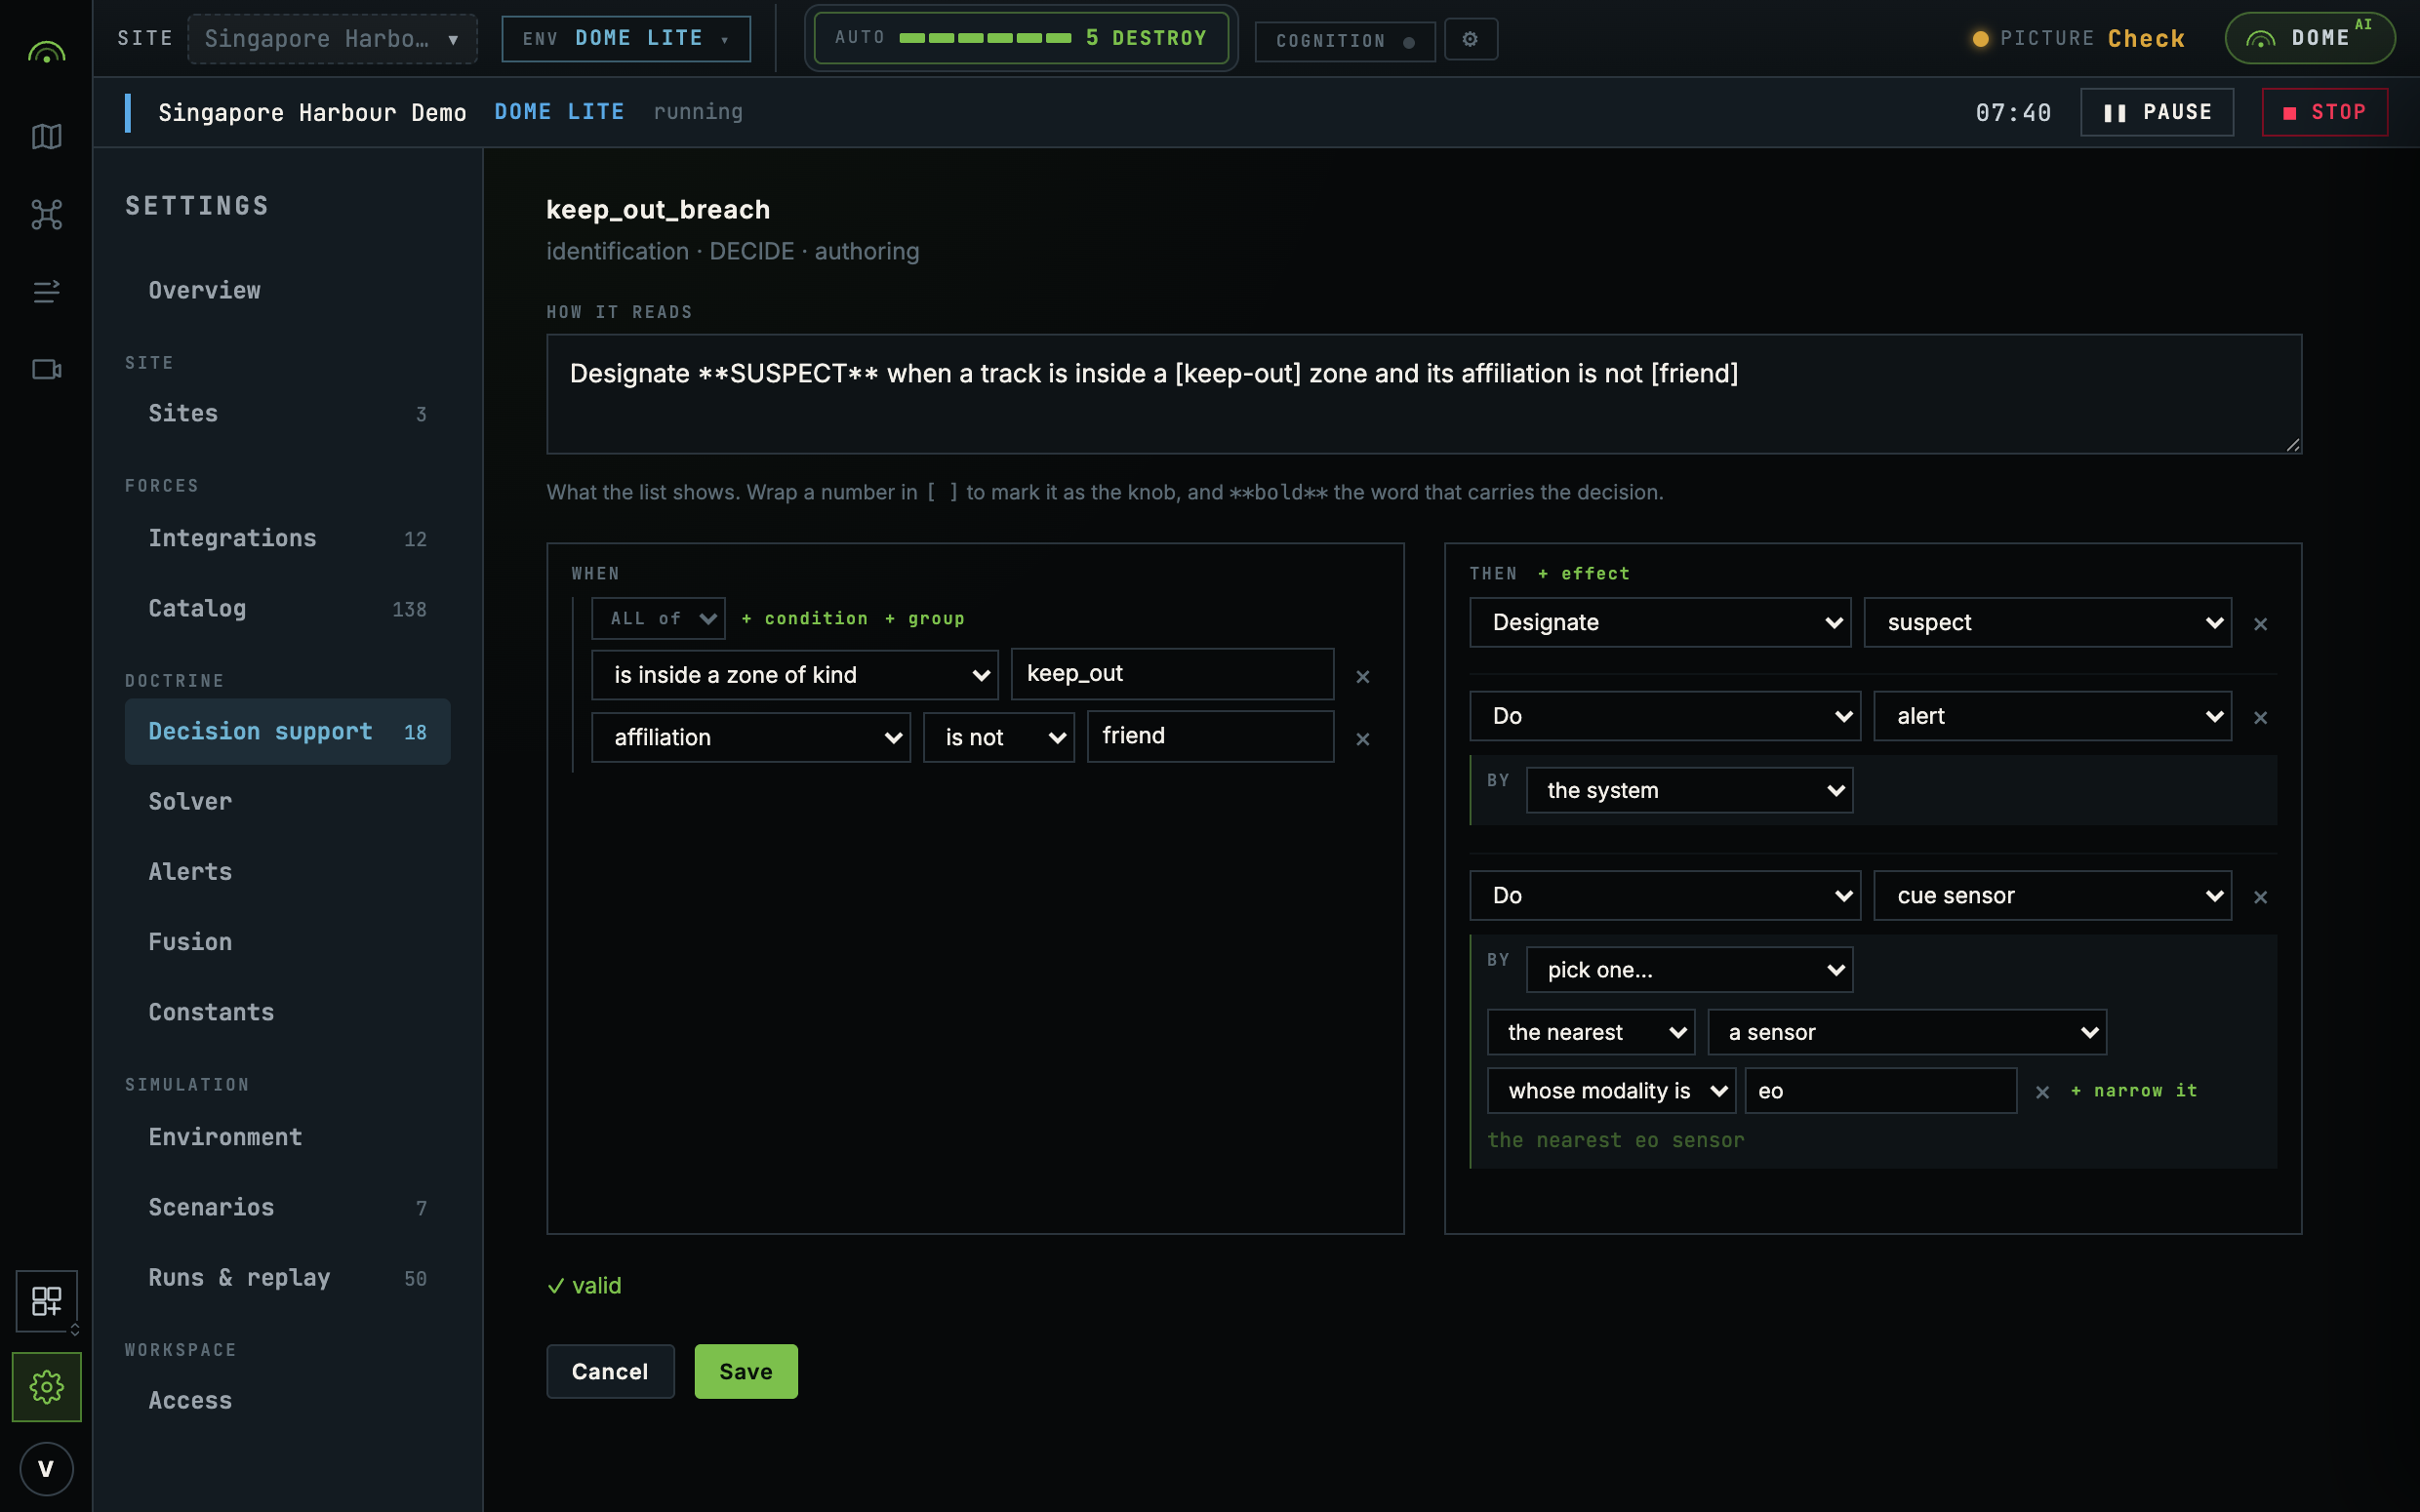The height and width of the screenshot is (1512, 2420).
Task: Open the settings gear in the left sidebar
Action: click(46, 1387)
